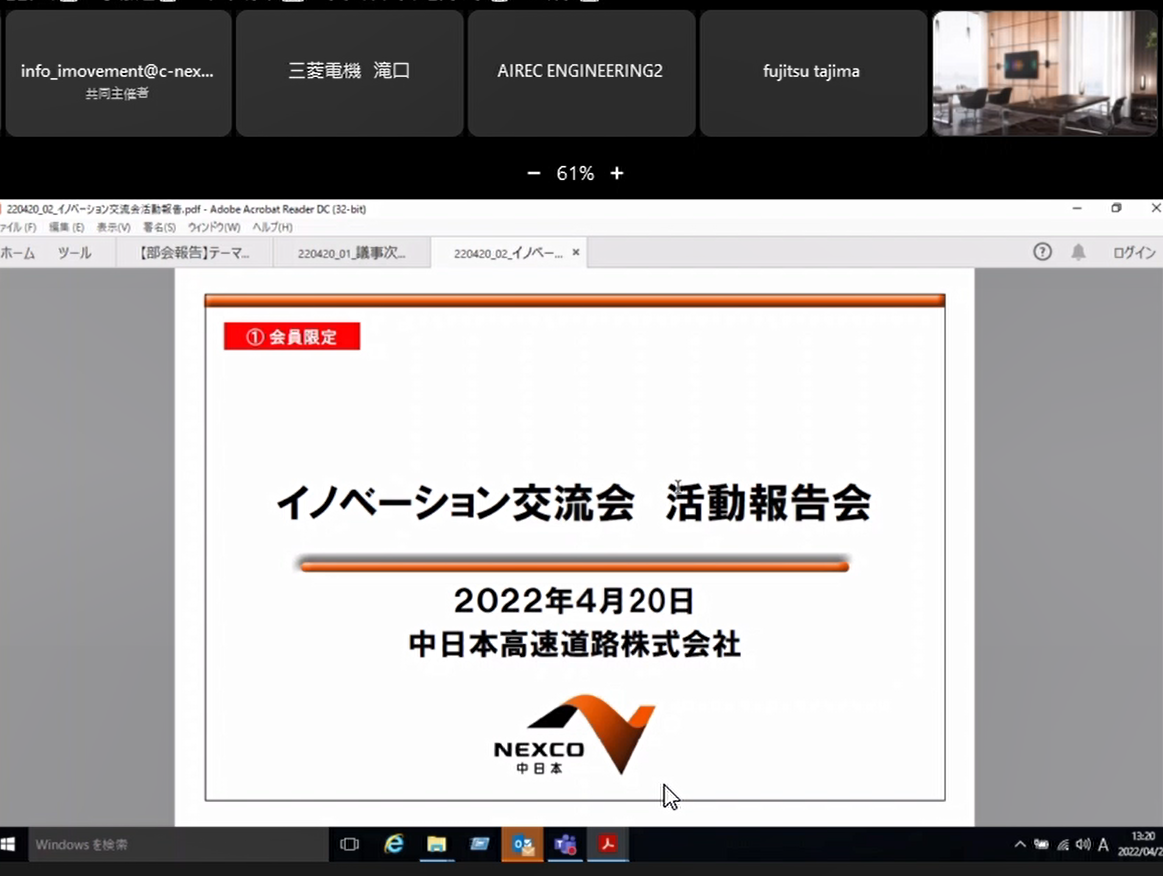Zoom in using the plus button

(617, 174)
